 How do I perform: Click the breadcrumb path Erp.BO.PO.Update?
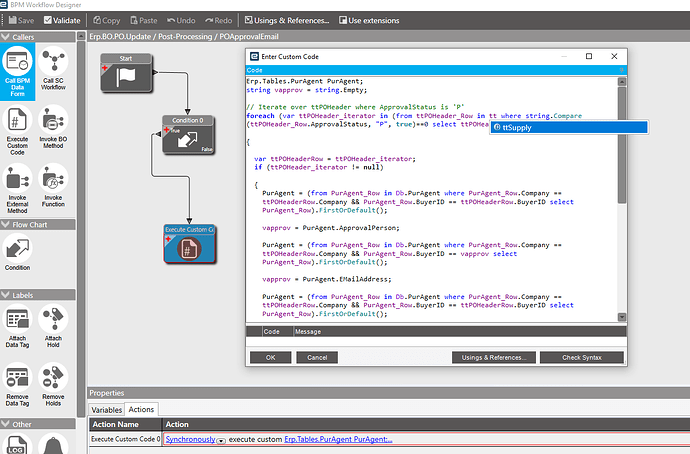point(120,37)
